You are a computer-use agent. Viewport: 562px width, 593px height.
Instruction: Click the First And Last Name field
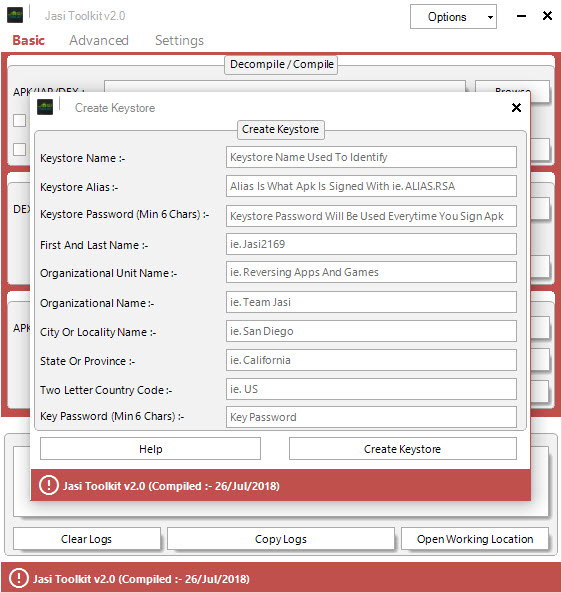tap(371, 244)
